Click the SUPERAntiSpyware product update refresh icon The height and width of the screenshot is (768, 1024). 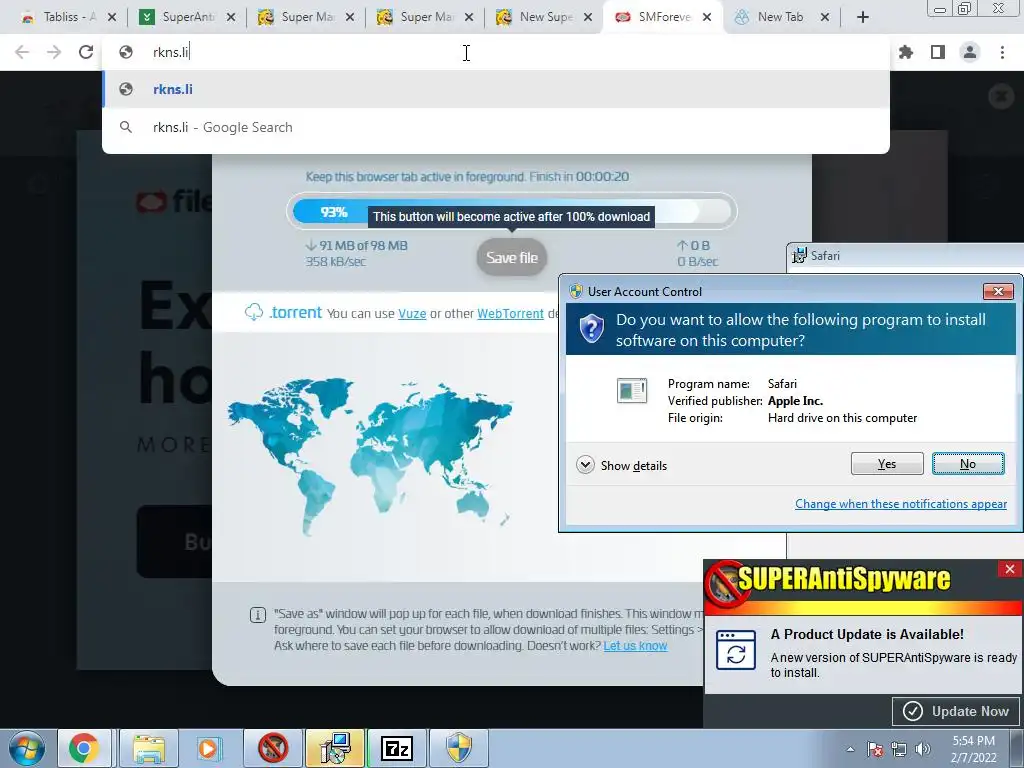click(x=736, y=650)
